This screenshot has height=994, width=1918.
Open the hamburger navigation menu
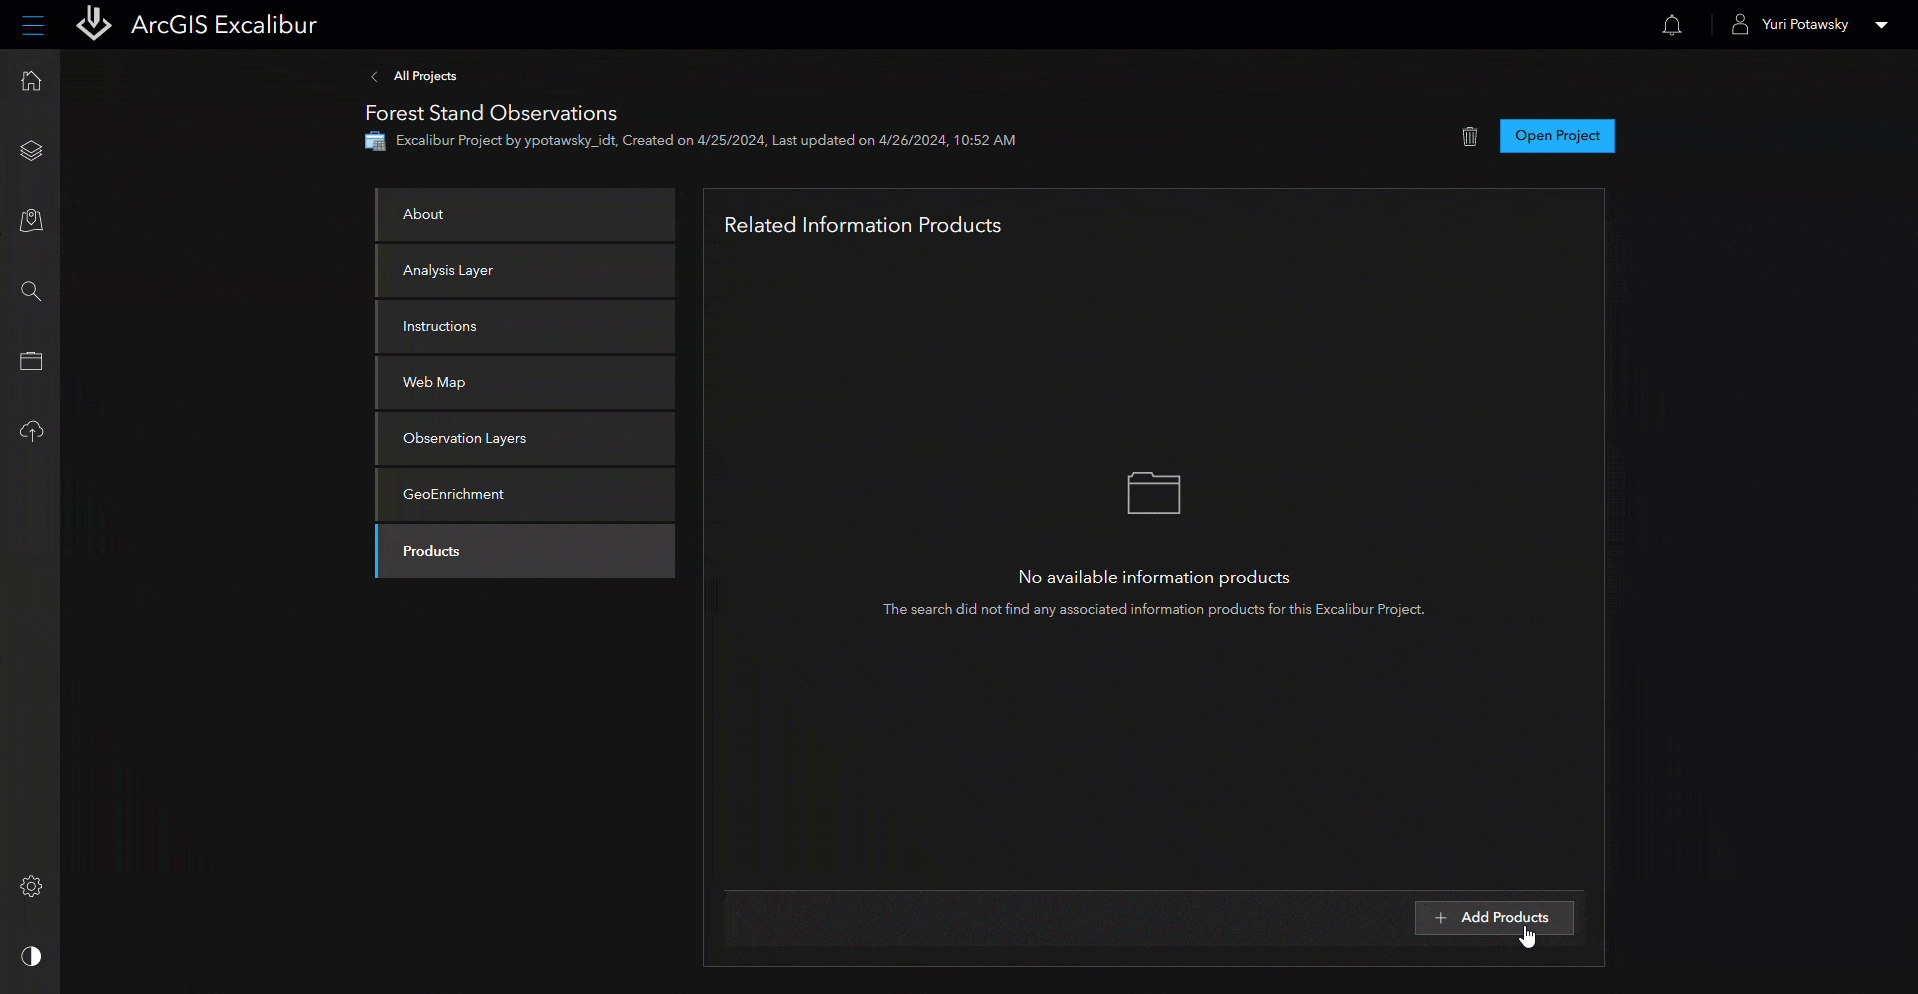[32, 25]
